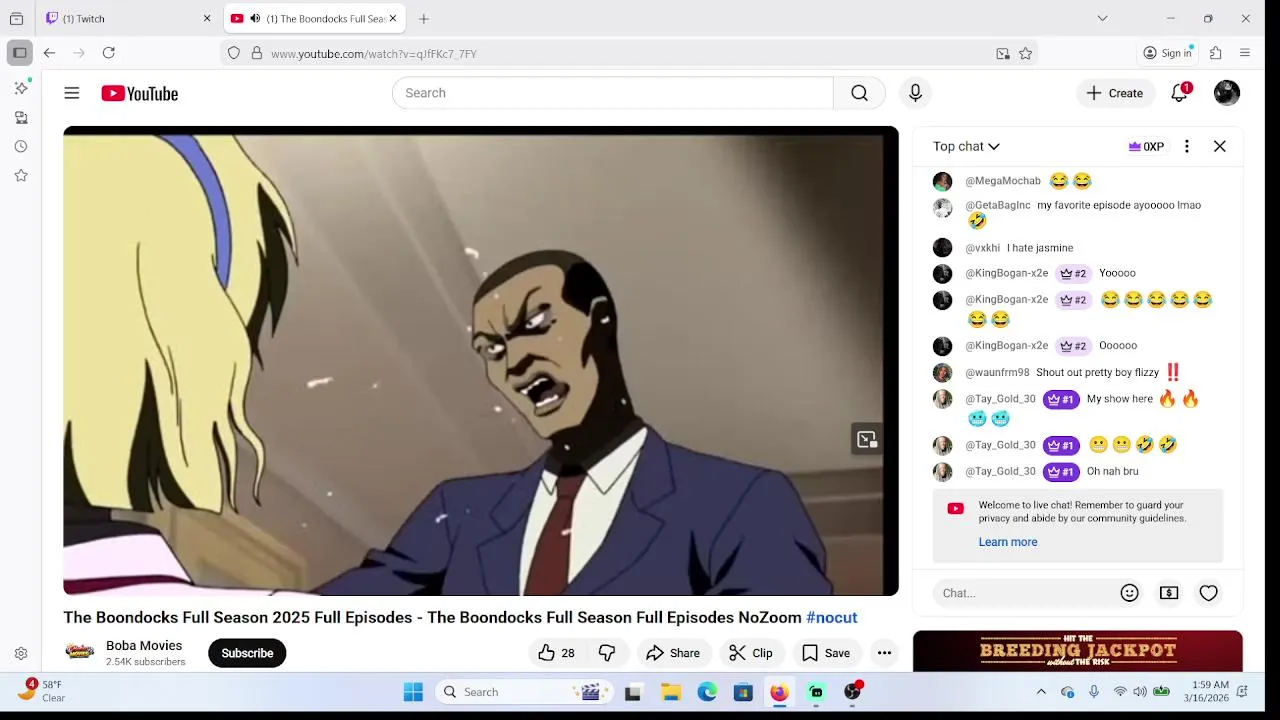Open picture-in-picture icon in address bar
This screenshot has width=1280, height=720.
(1003, 54)
